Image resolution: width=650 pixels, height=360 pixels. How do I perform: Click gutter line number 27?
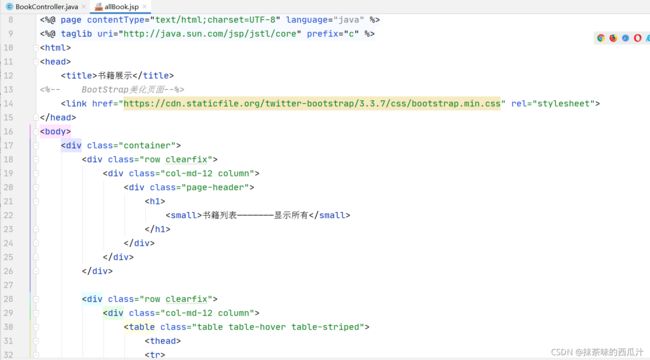coord(8,285)
